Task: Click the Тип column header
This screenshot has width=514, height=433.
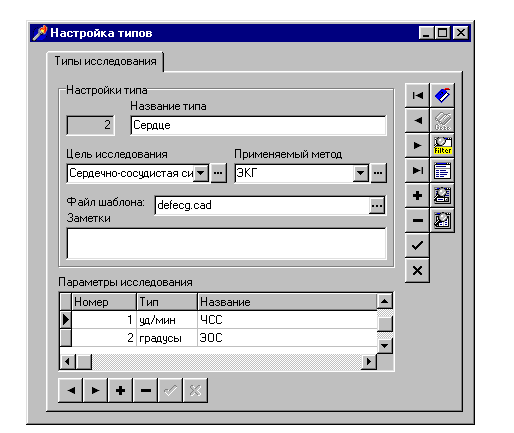Action: (x=167, y=302)
